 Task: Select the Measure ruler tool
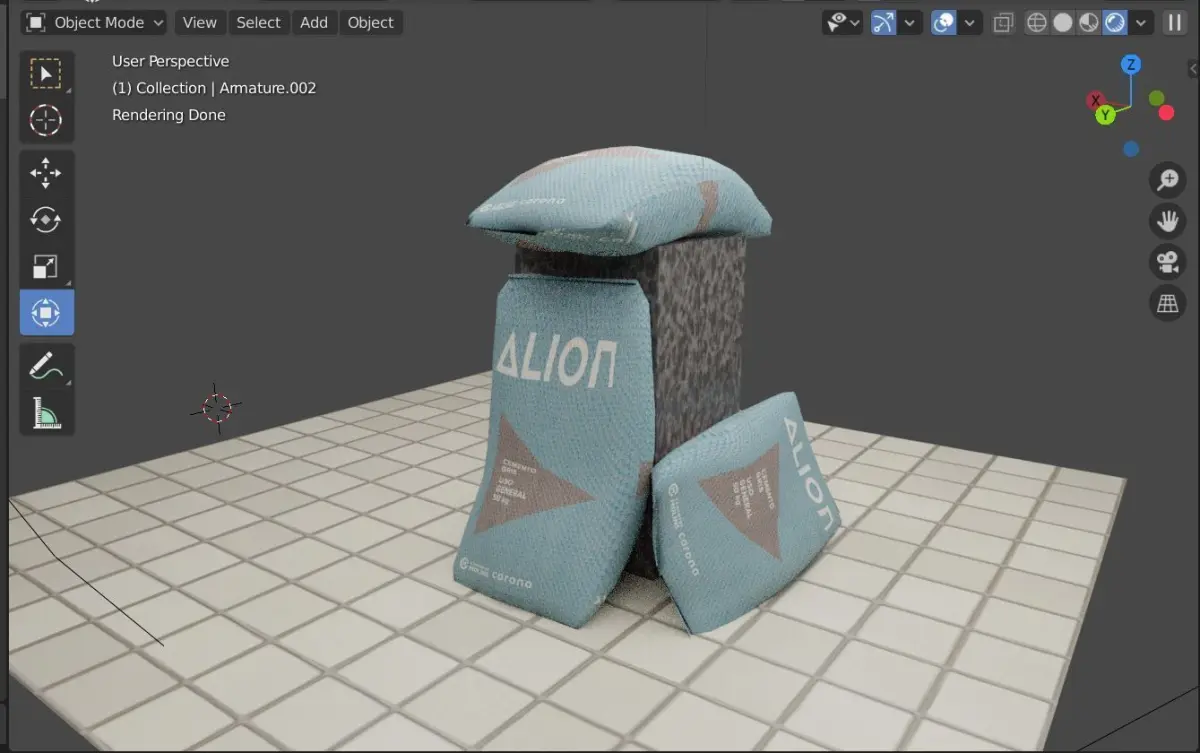pyautogui.click(x=46, y=412)
